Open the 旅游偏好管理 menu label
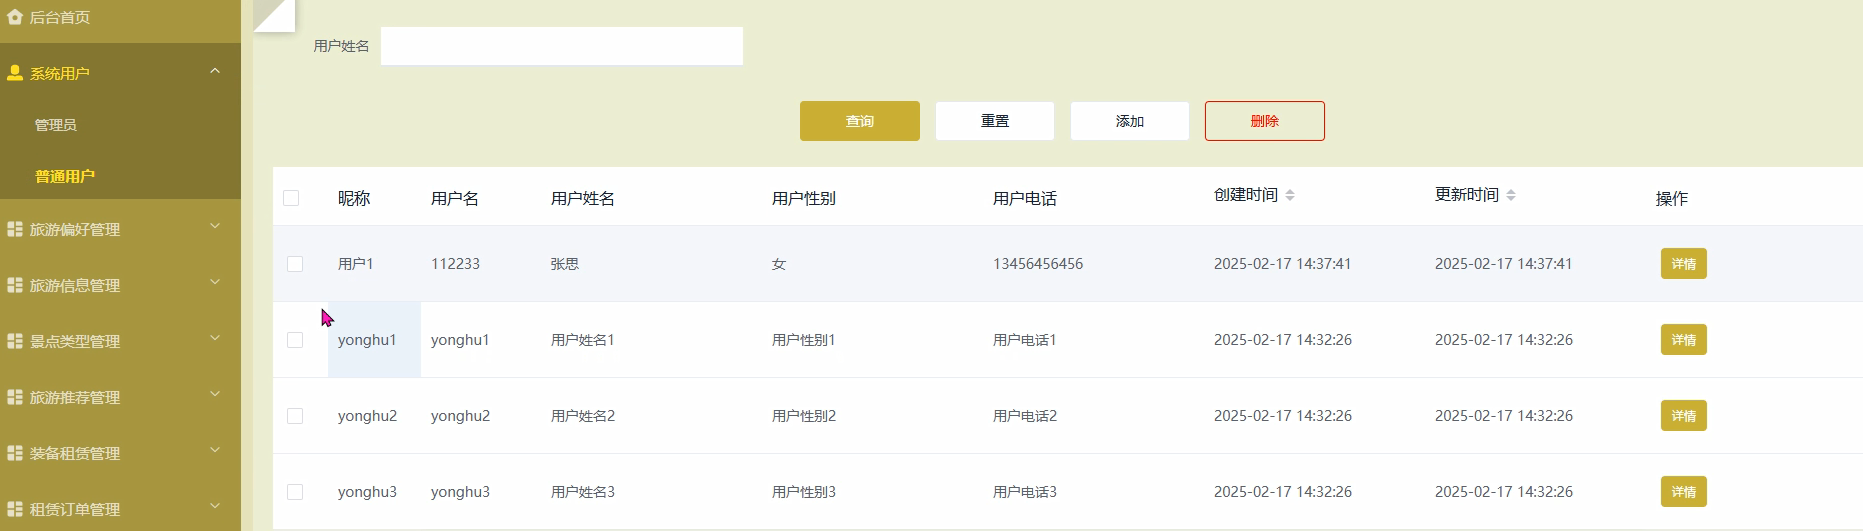Image resolution: width=1863 pixels, height=531 pixels. [75, 230]
